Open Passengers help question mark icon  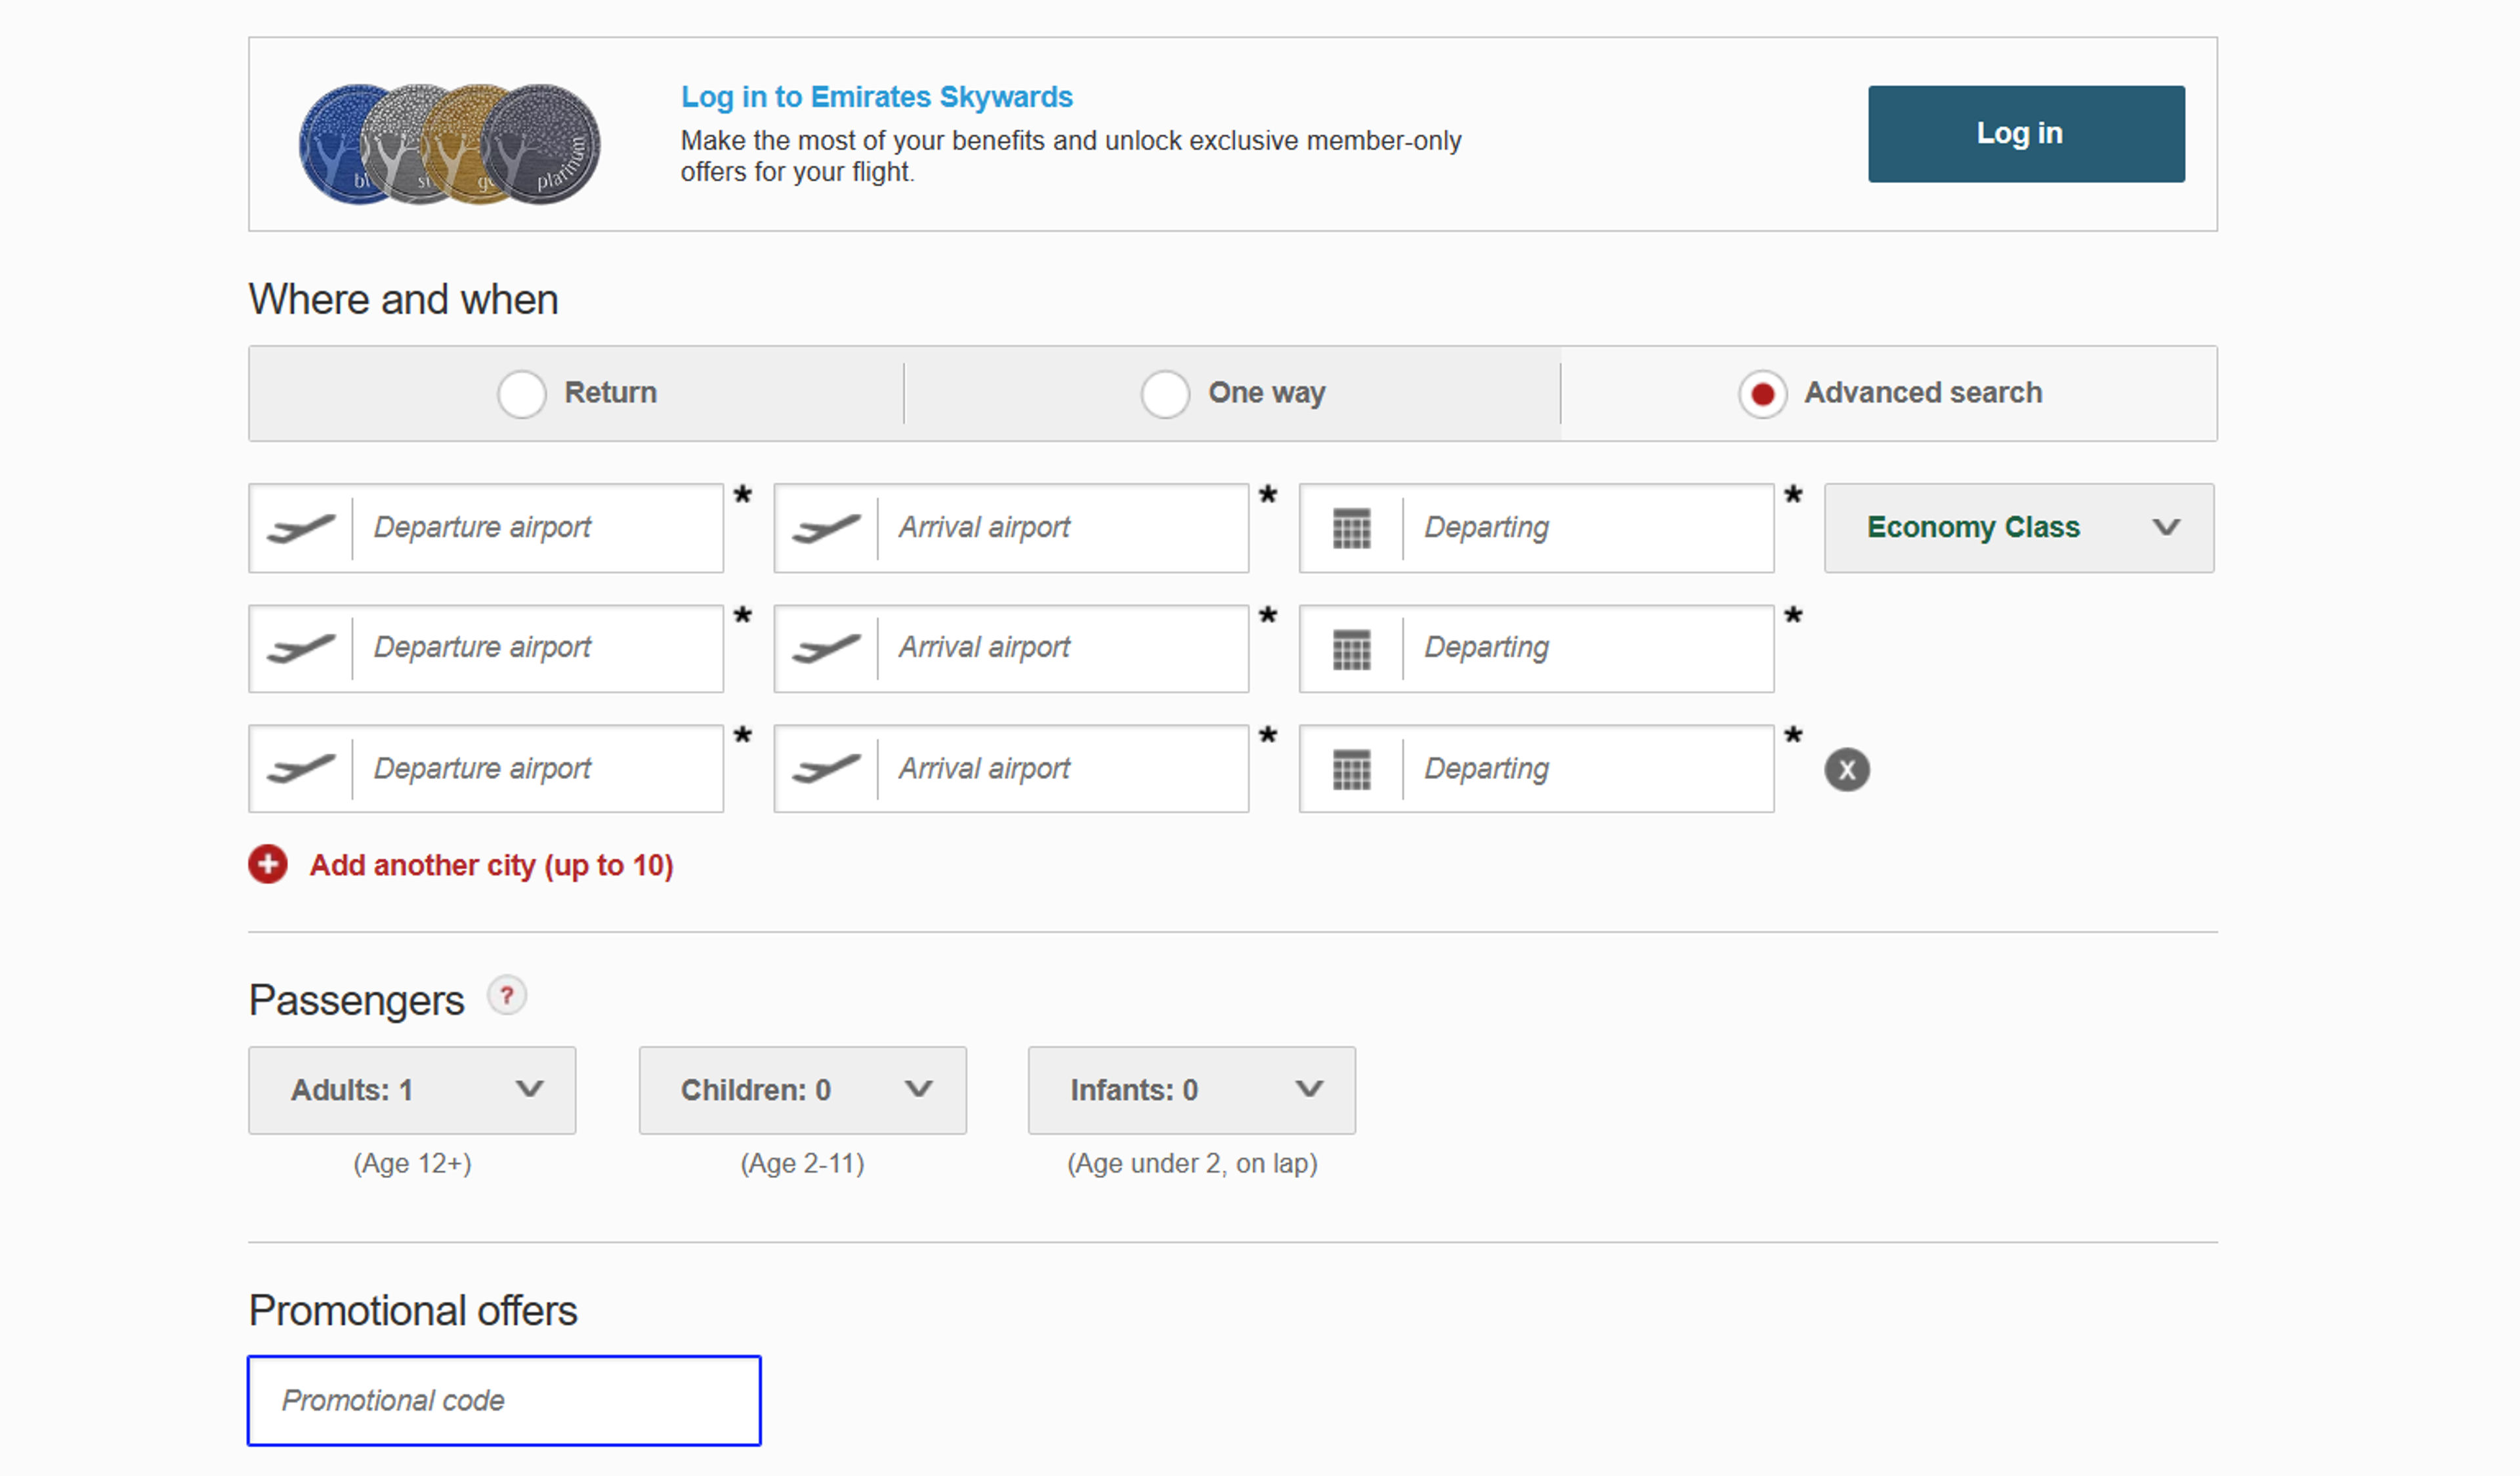pyautogui.click(x=507, y=996)
